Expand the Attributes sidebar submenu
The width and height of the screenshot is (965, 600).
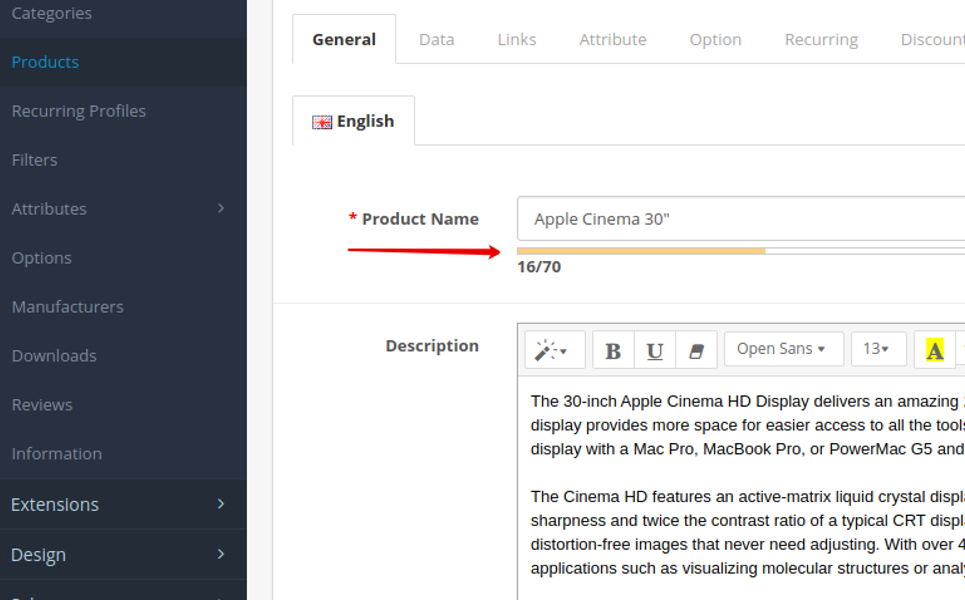click(123, 209)
